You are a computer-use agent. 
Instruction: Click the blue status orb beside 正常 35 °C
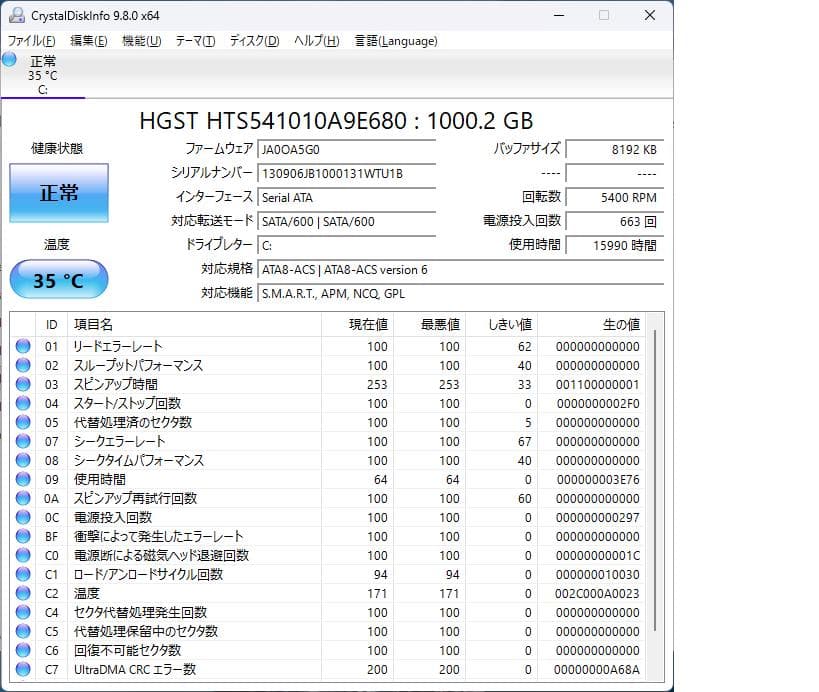click(x=9, y=60)
